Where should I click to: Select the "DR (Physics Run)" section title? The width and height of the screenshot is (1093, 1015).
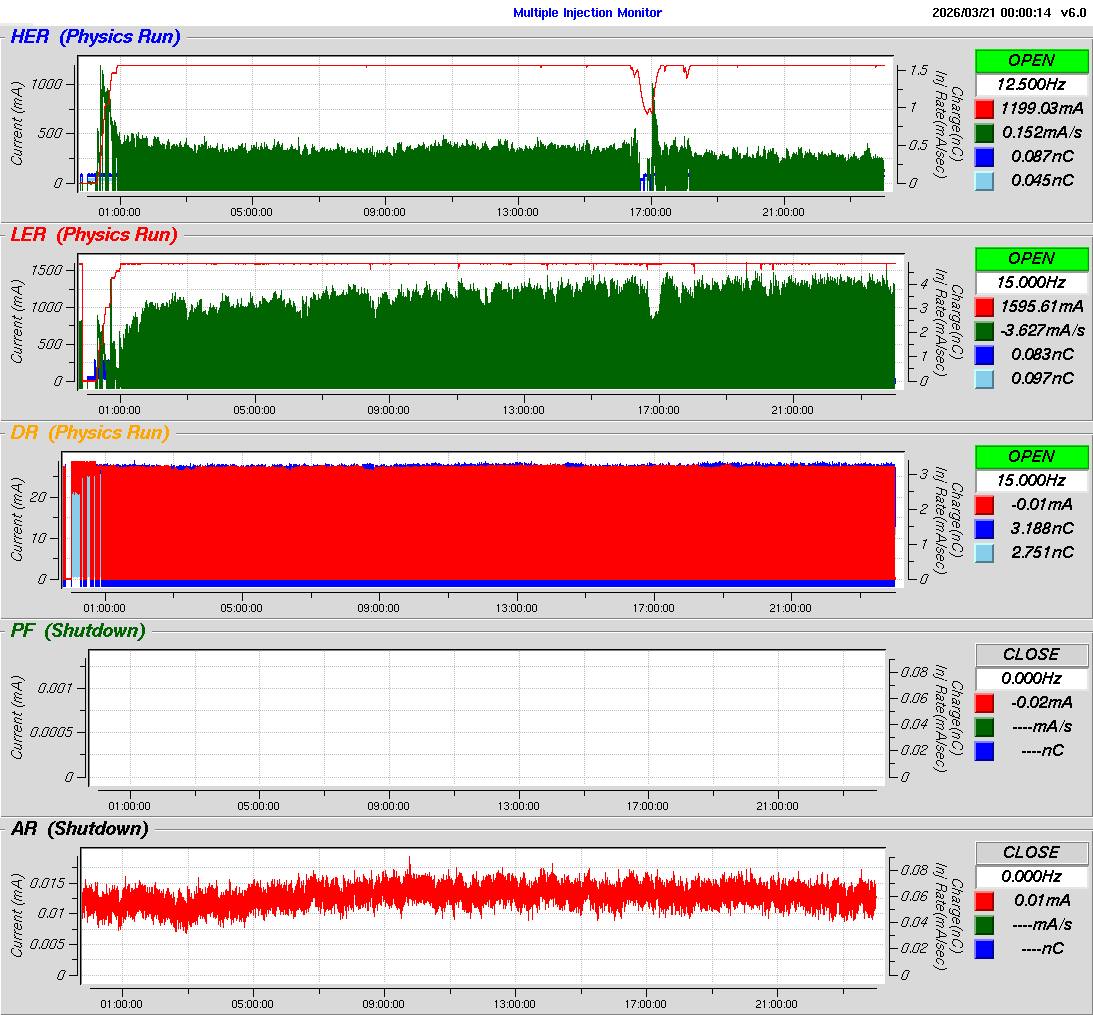[89, 433]
